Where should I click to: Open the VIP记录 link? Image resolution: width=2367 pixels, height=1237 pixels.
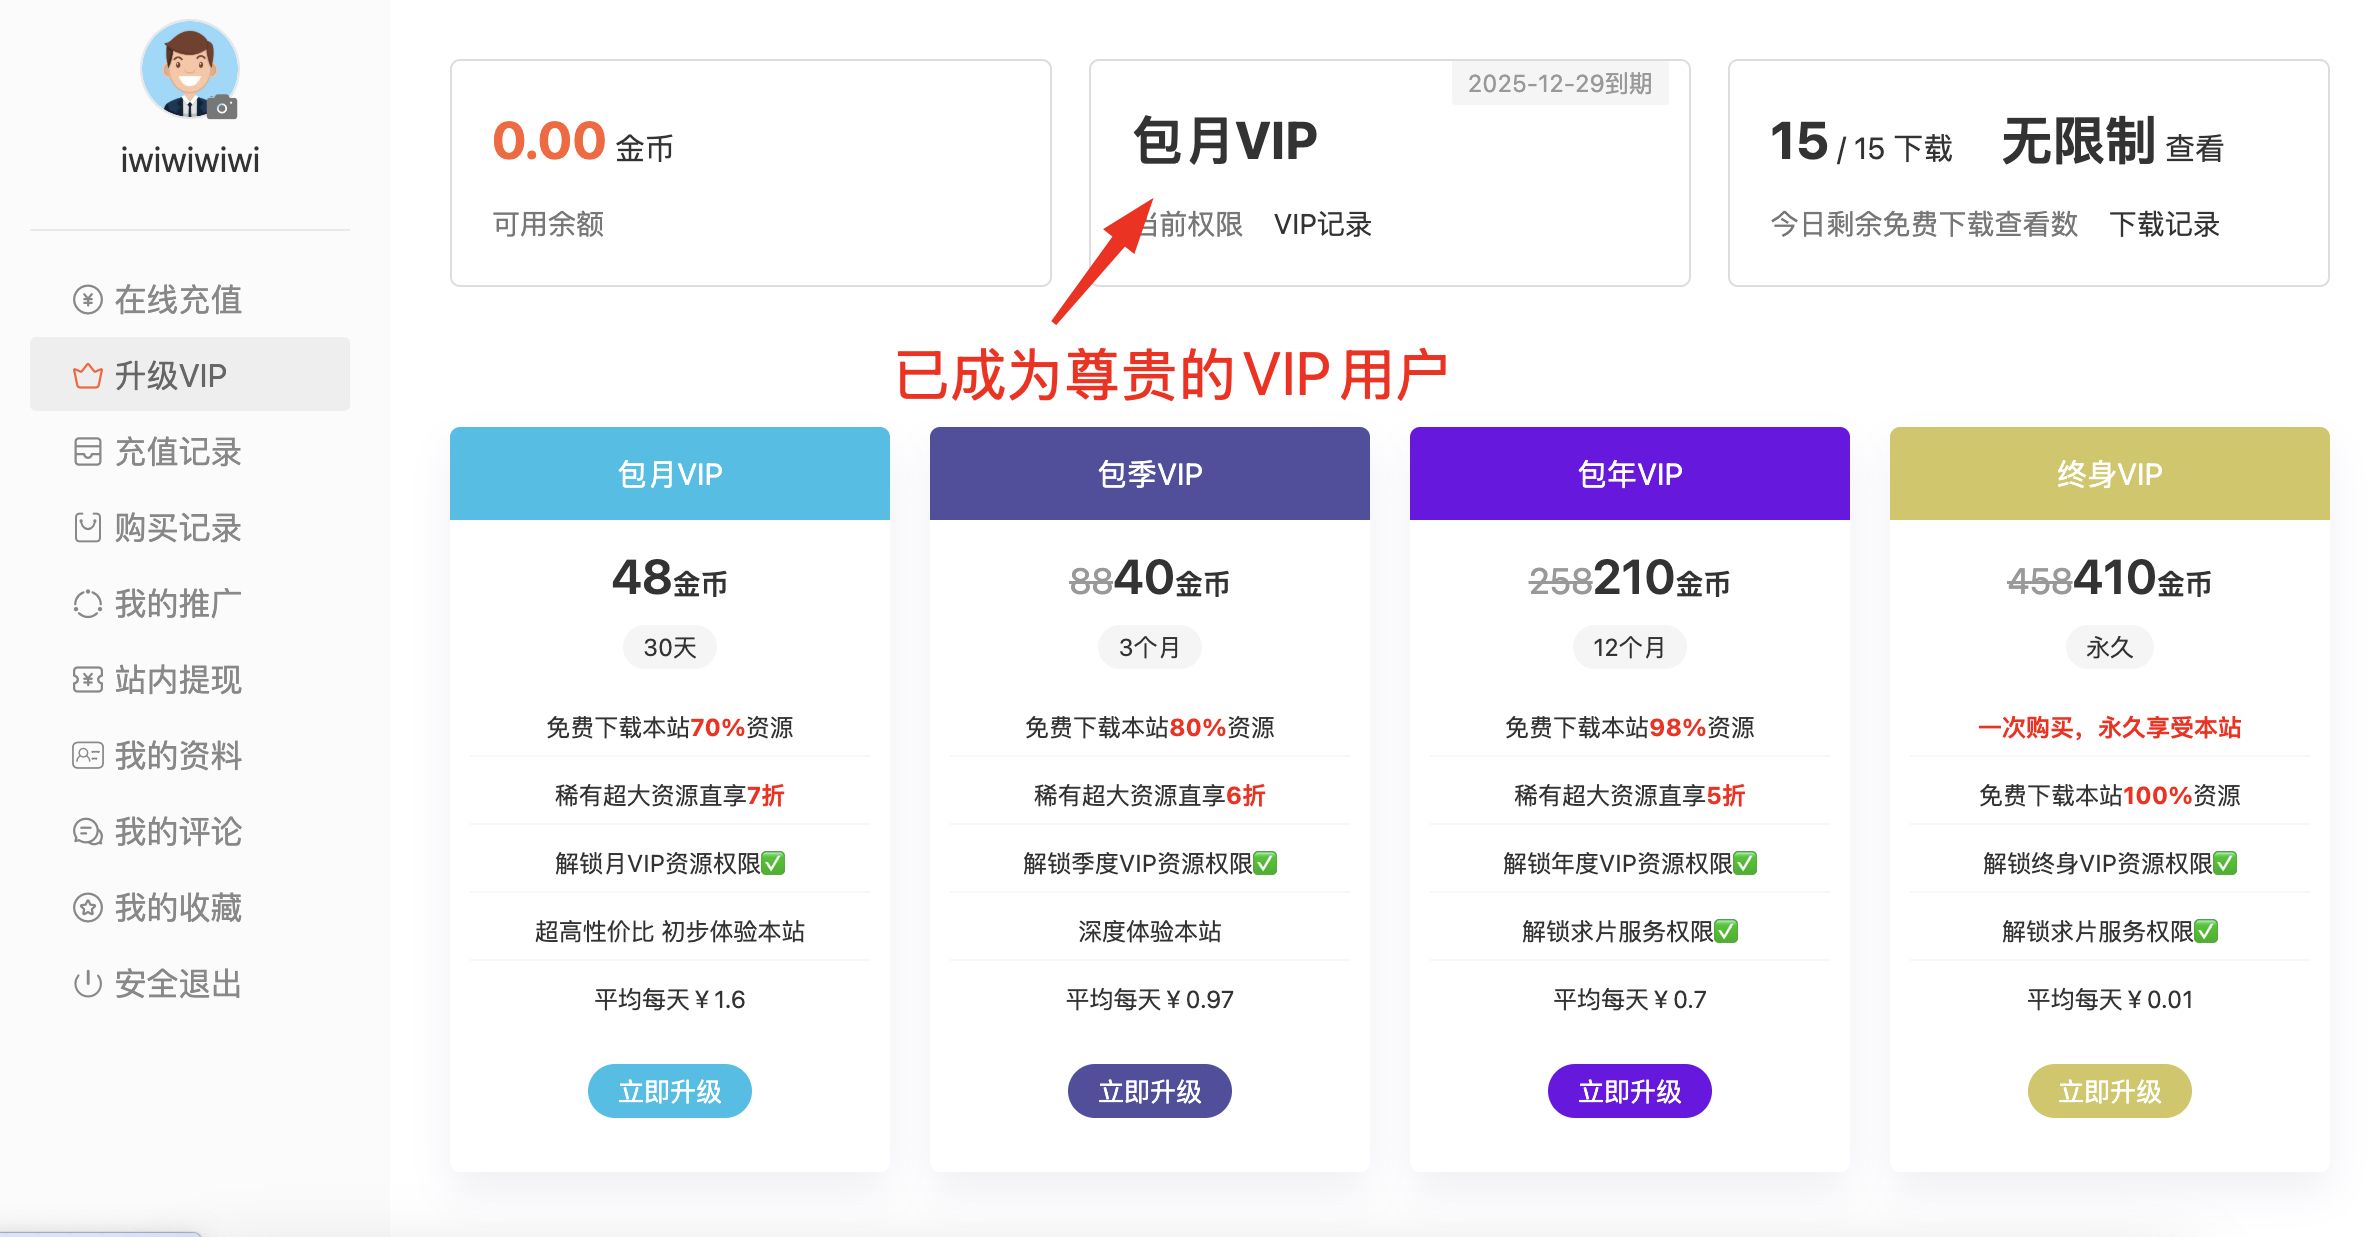tap(1322, 224)
